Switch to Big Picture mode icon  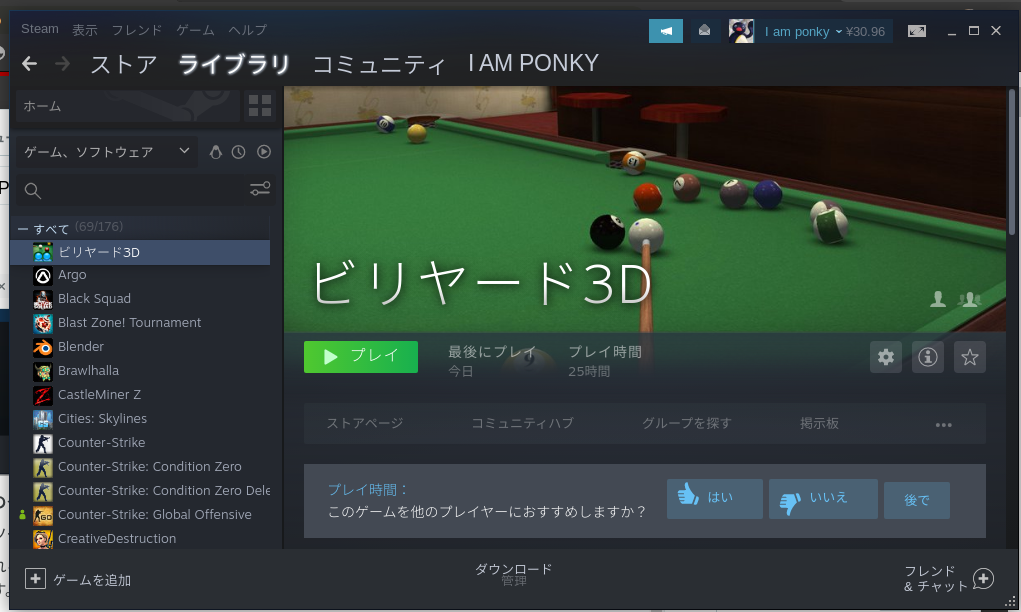(x=917, y=31)
